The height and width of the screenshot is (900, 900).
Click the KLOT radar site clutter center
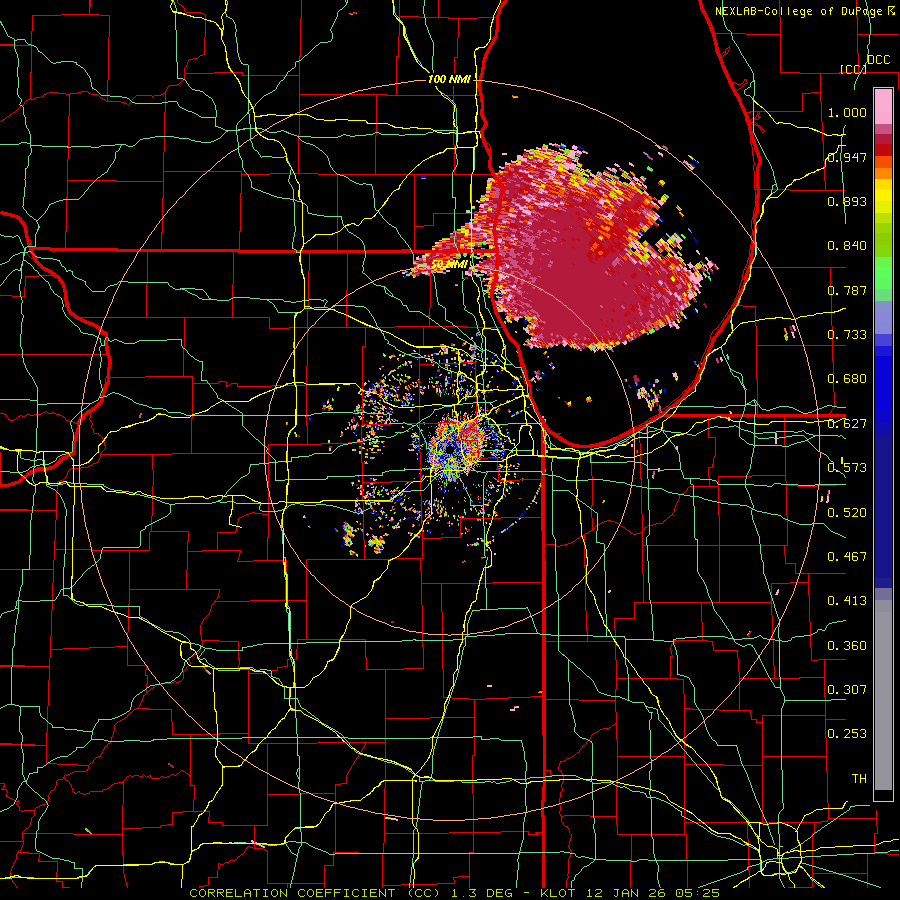tap(451, 449)
